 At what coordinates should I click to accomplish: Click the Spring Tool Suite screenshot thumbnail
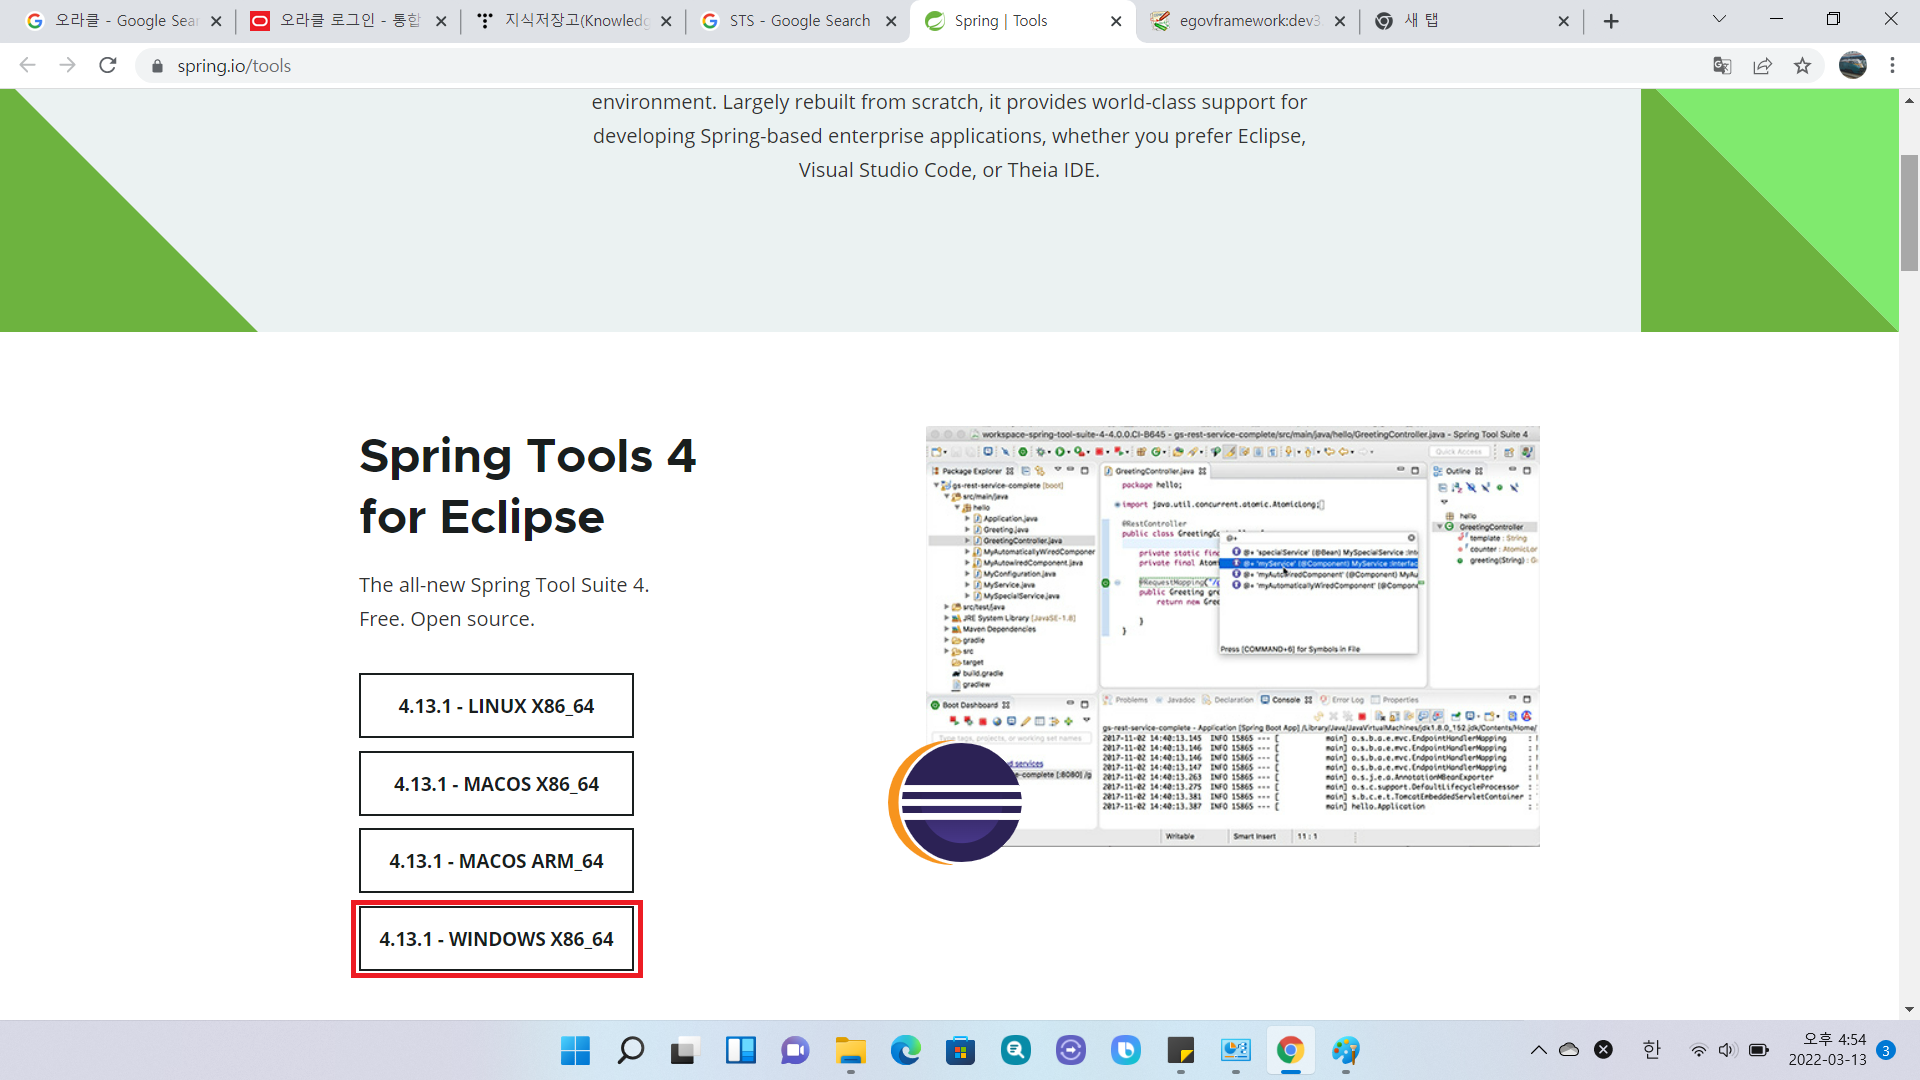(1232, 636)
